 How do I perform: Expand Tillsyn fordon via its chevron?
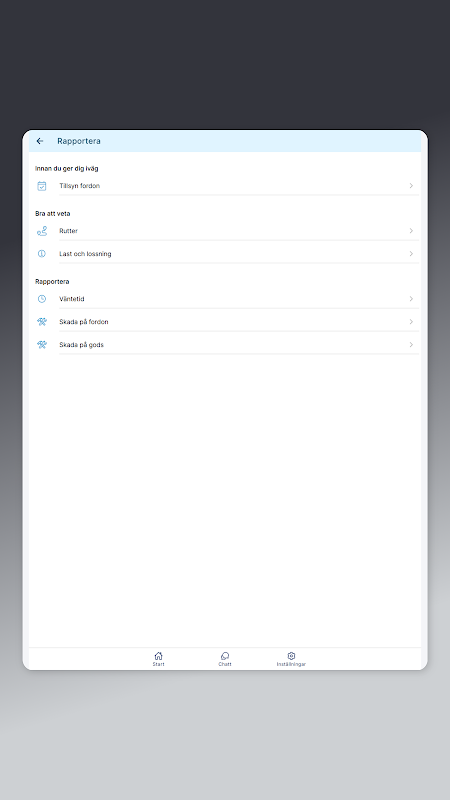411,186
